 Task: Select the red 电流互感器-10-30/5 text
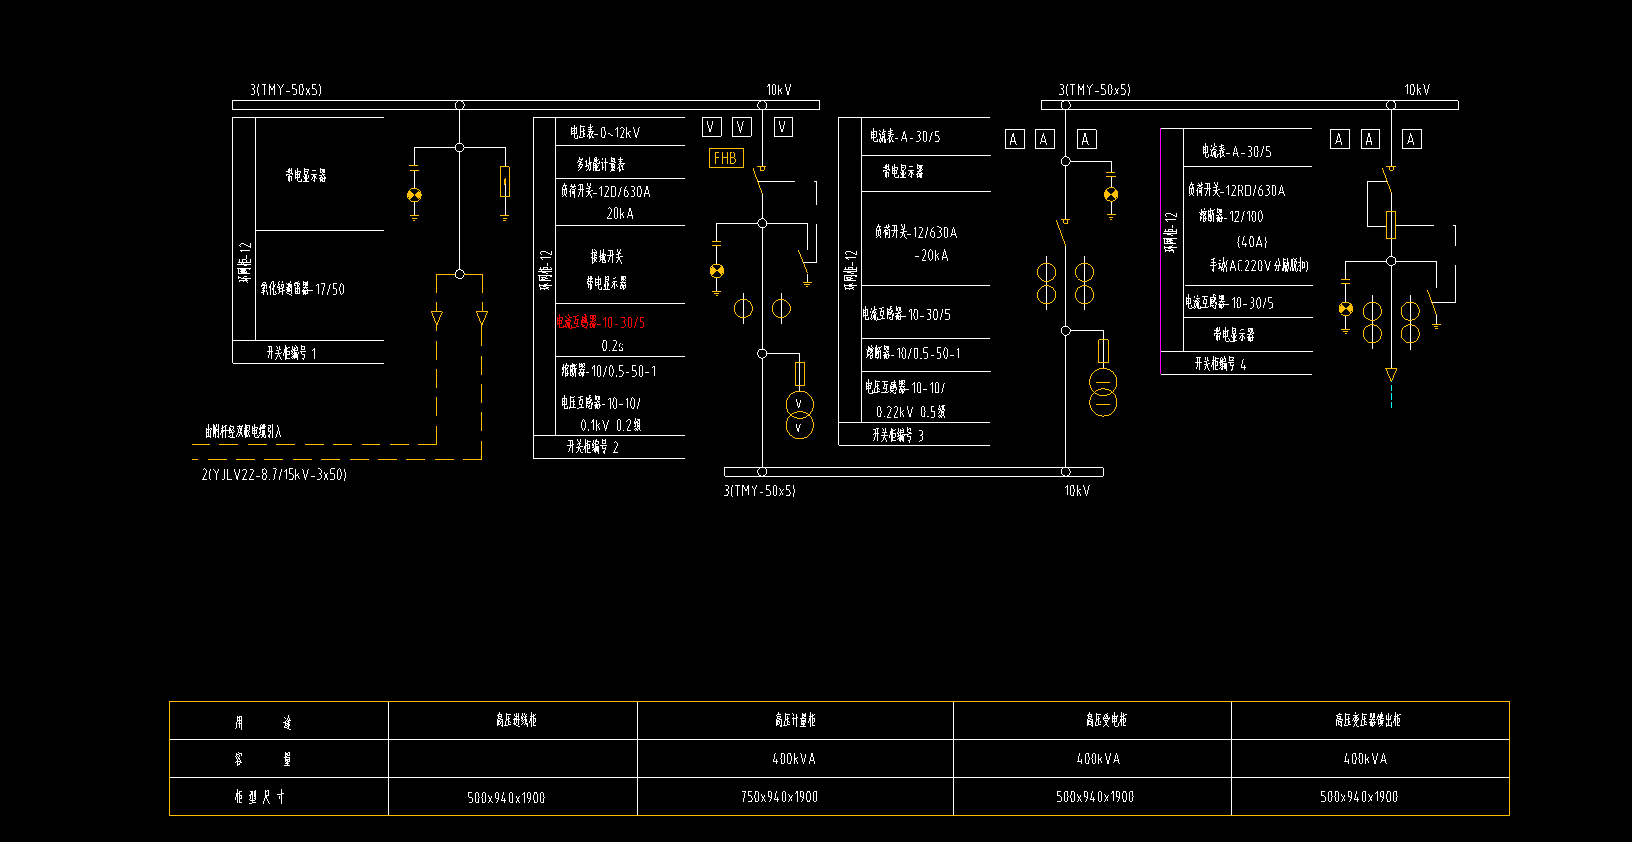[x=601, y=323]
